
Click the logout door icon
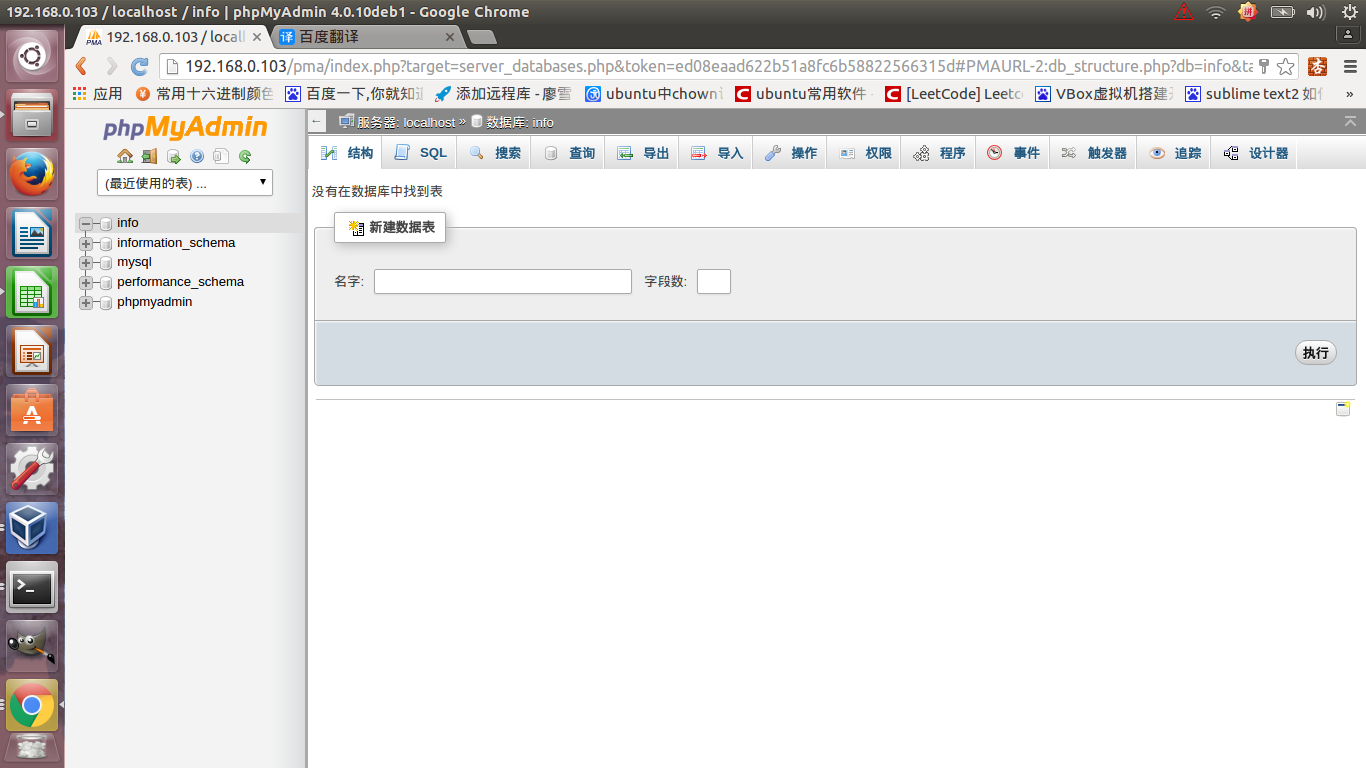tap(149, 156)
